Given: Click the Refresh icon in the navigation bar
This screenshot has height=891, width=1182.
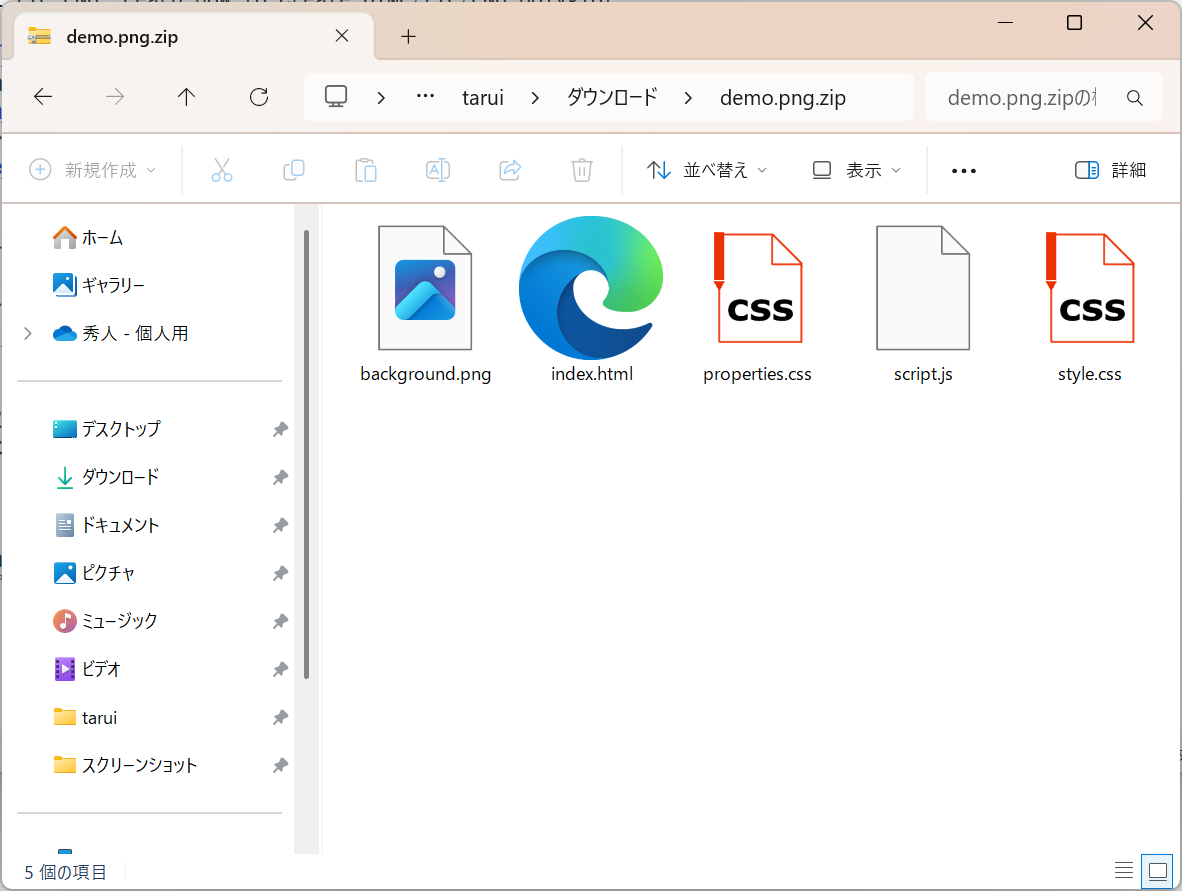Looking at the screenshot, I should [259, 96].
